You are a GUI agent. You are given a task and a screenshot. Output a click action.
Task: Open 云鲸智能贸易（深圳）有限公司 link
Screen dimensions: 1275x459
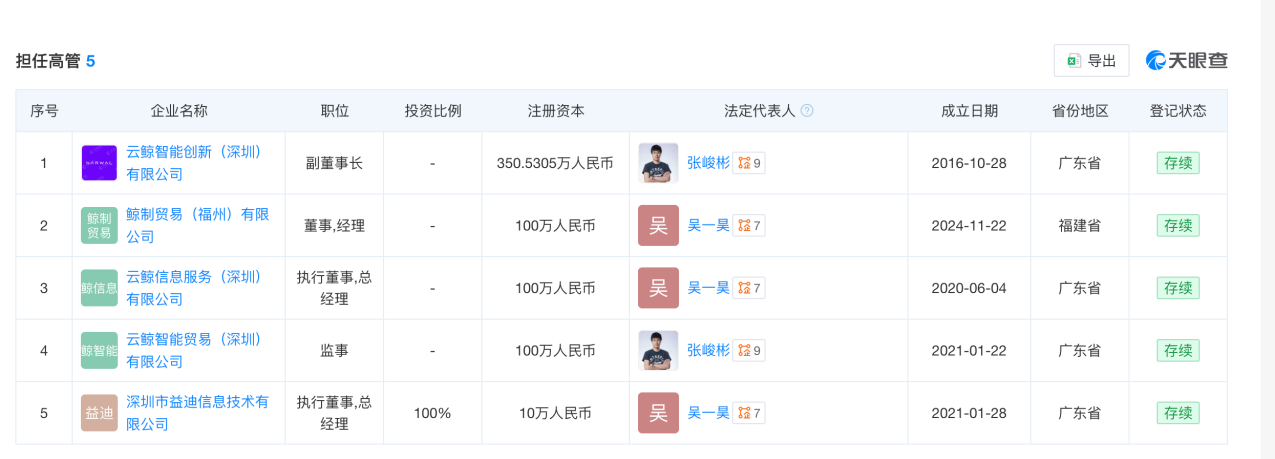(193, 340)
